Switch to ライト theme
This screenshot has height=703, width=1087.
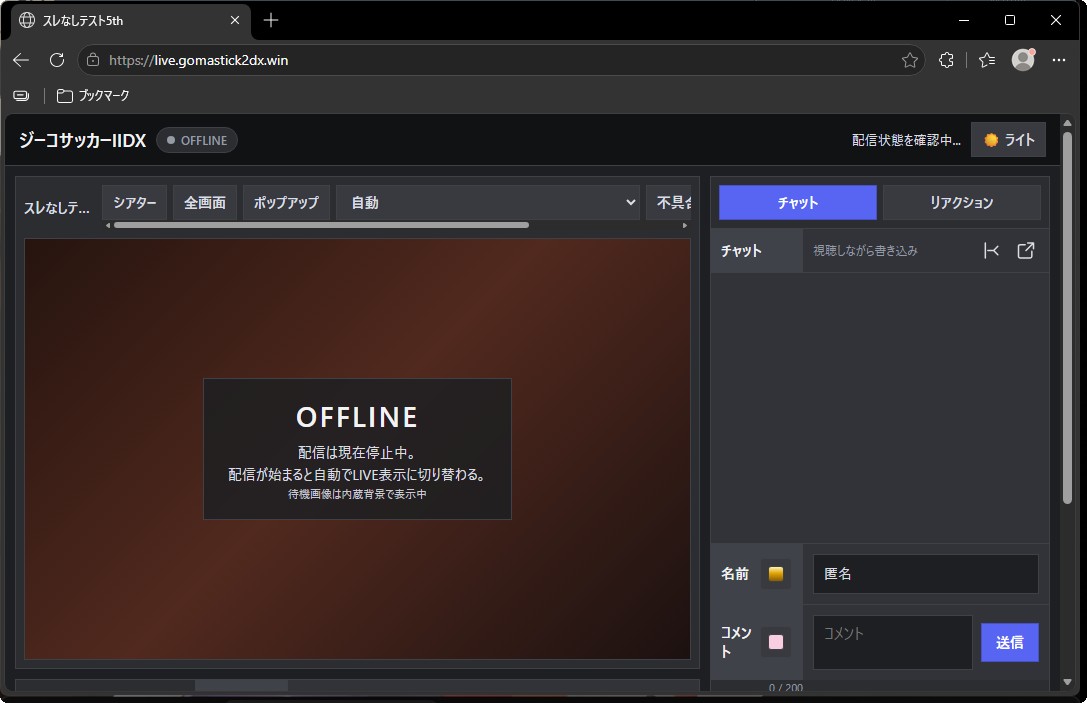tap(1008, 140)
